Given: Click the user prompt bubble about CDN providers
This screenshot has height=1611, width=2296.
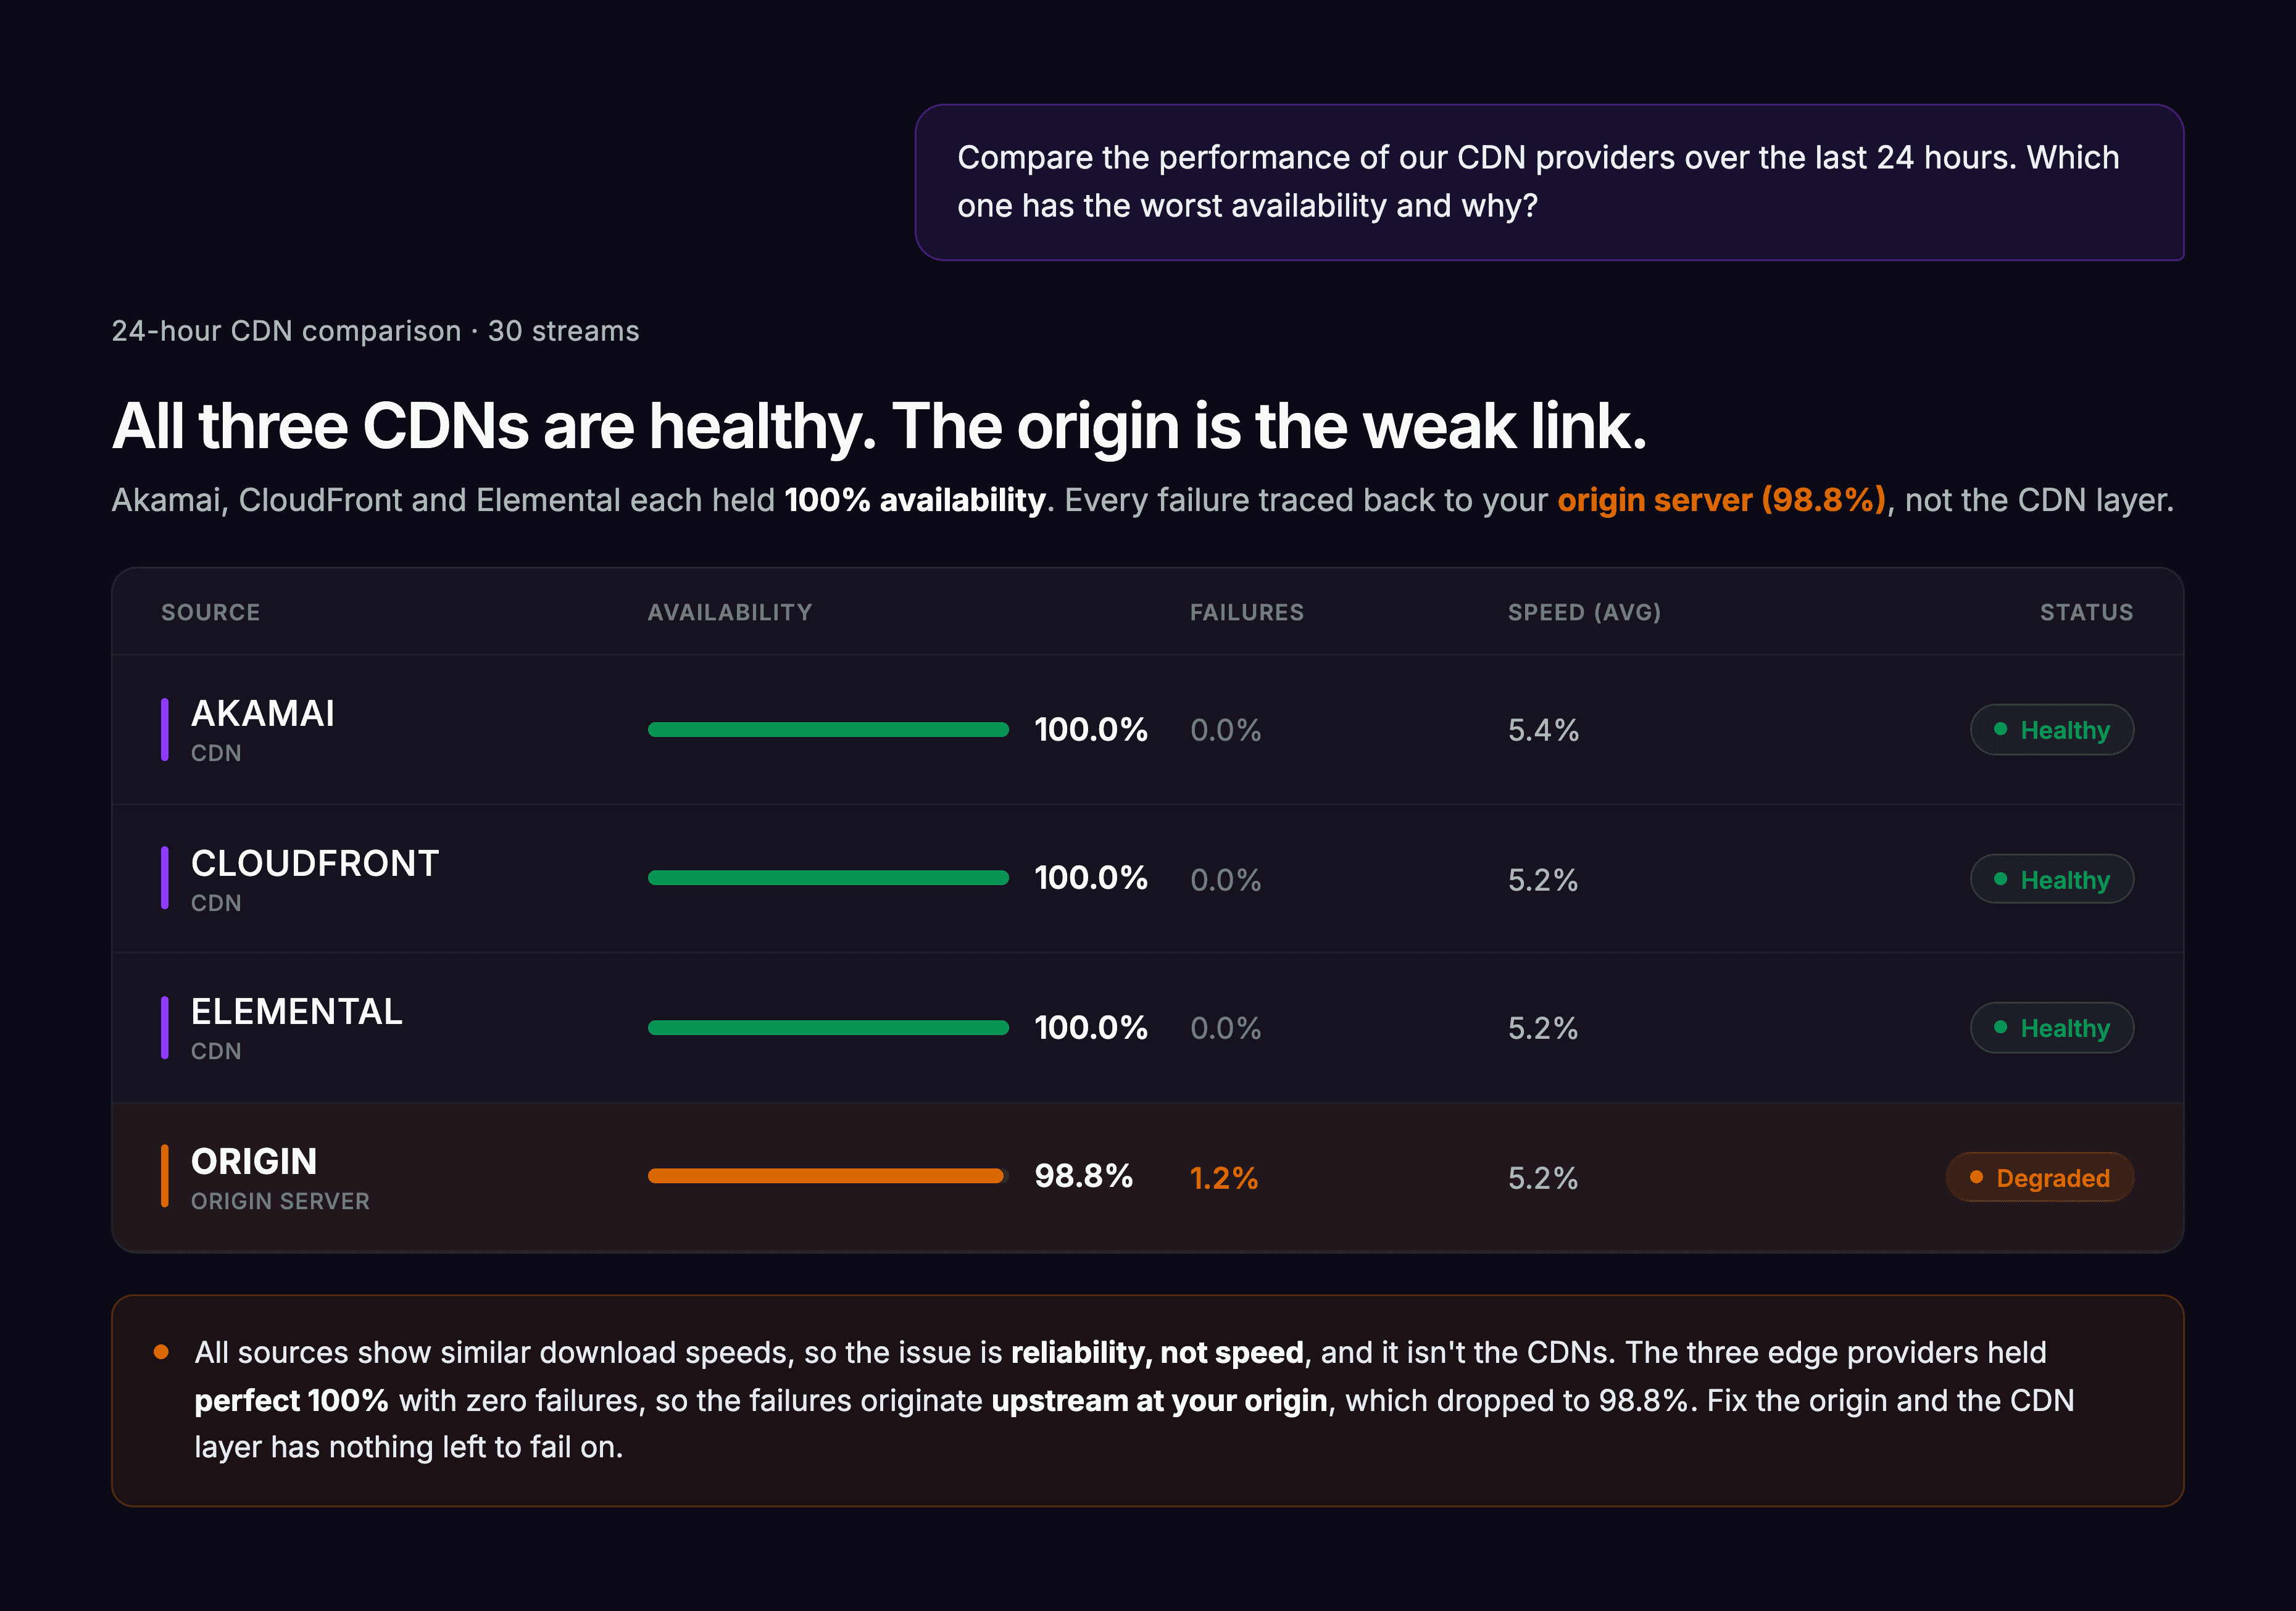Looking at the screenshot, I should pos(1549,182).
